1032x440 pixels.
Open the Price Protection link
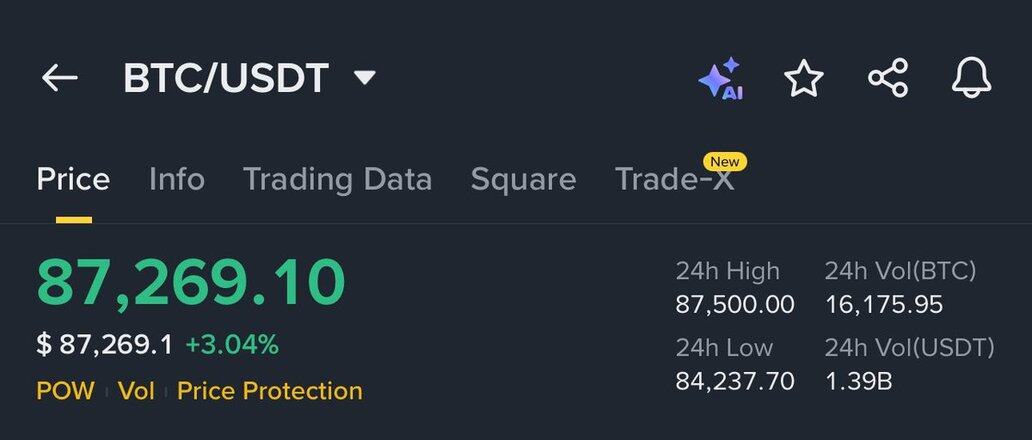269,391
